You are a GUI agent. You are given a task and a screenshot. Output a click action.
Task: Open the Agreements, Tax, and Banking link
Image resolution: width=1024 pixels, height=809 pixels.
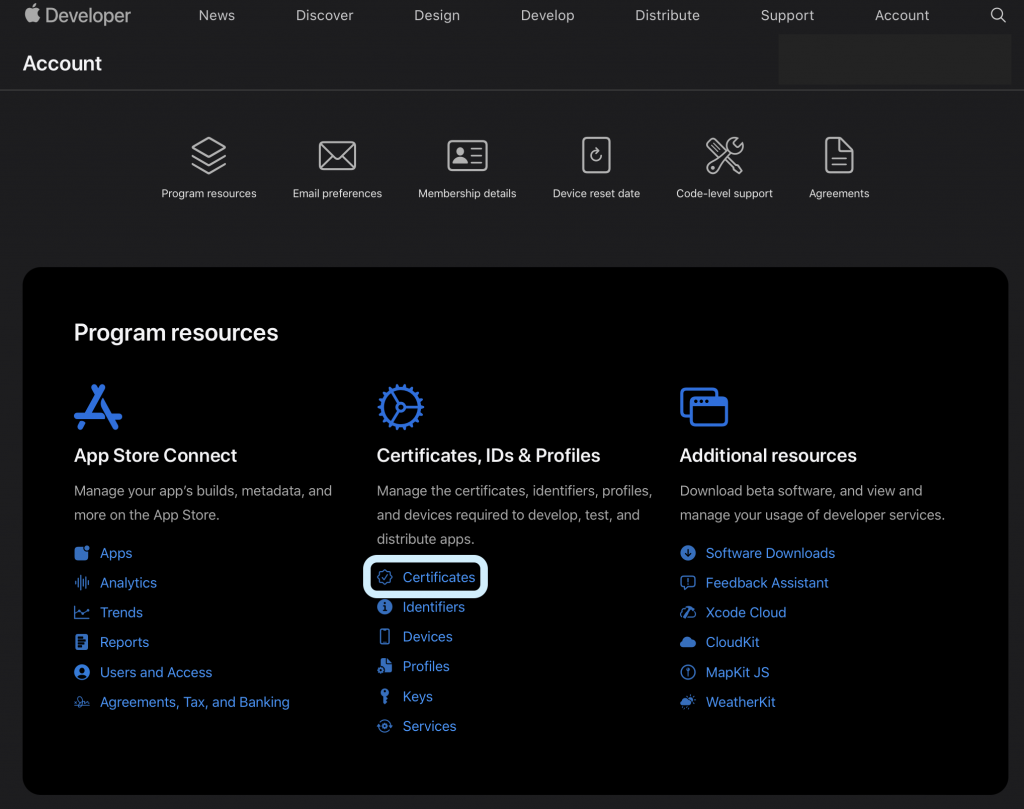(x=195, y=702)
